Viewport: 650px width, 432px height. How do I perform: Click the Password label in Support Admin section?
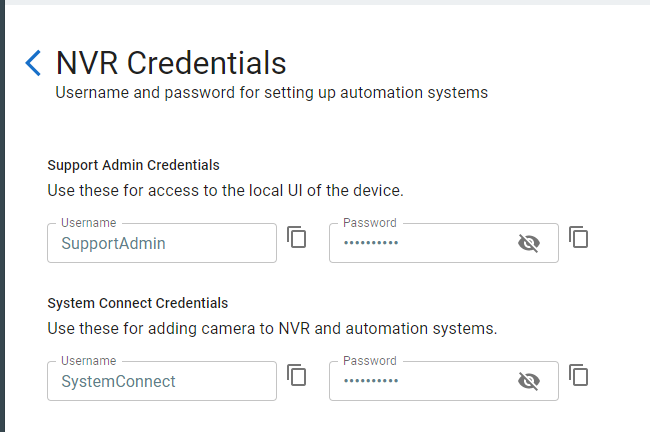370,223
